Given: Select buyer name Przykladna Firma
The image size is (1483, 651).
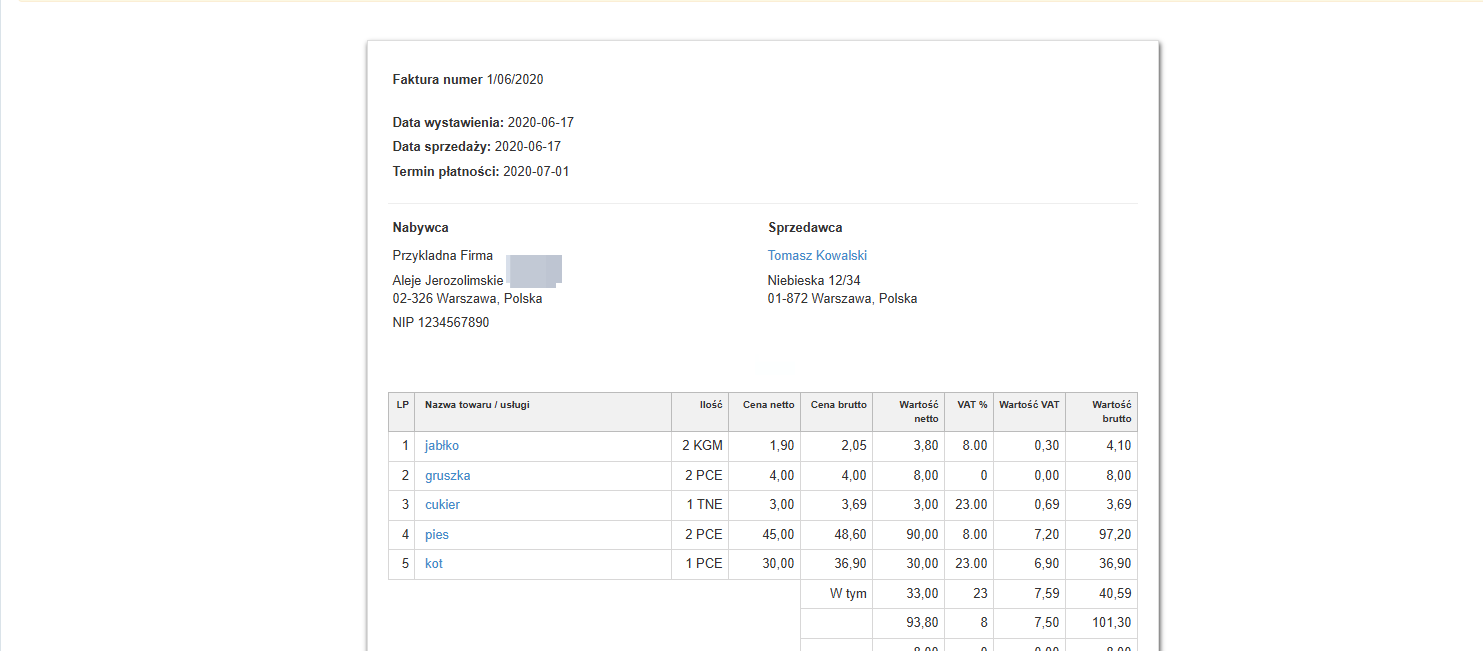Looking at the screenshot, I should tap(443, 256).
